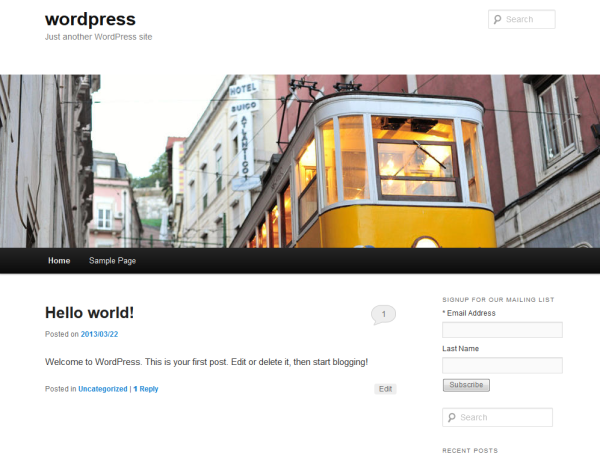Click the sidebar Search field
Viewport: 600px width, 457px height.
[x=497, y=417]
